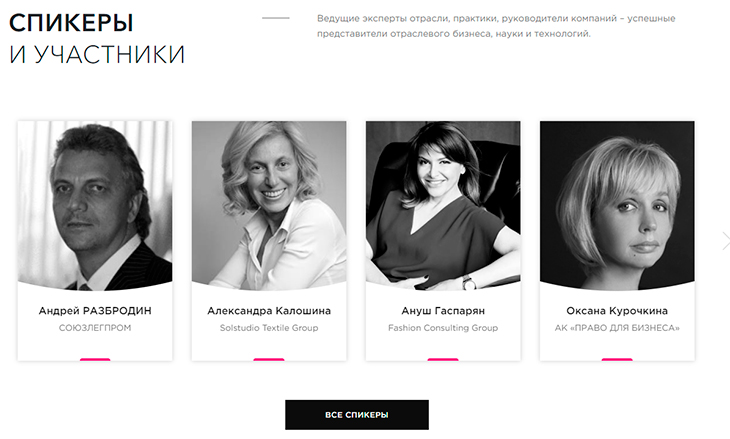
Task: Click the name Александра Калошина
Action: 269,311
